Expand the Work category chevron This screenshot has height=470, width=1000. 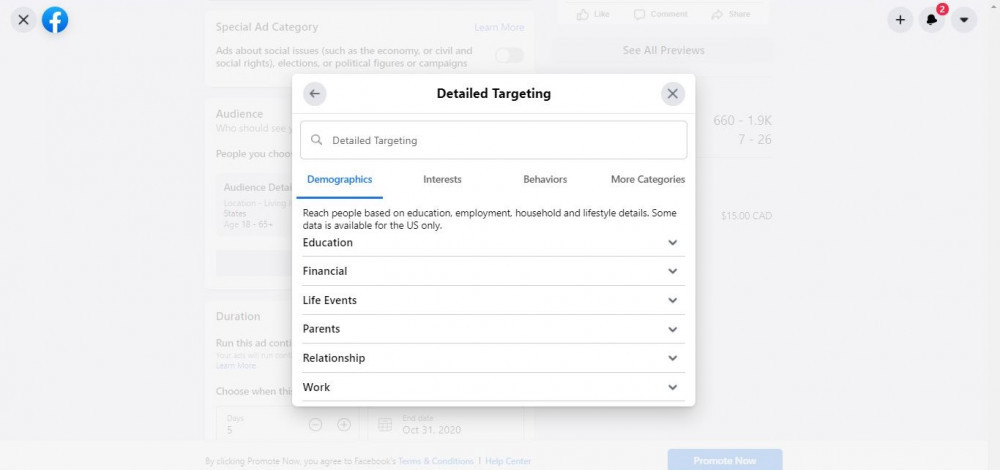click(x=672, y=387)
